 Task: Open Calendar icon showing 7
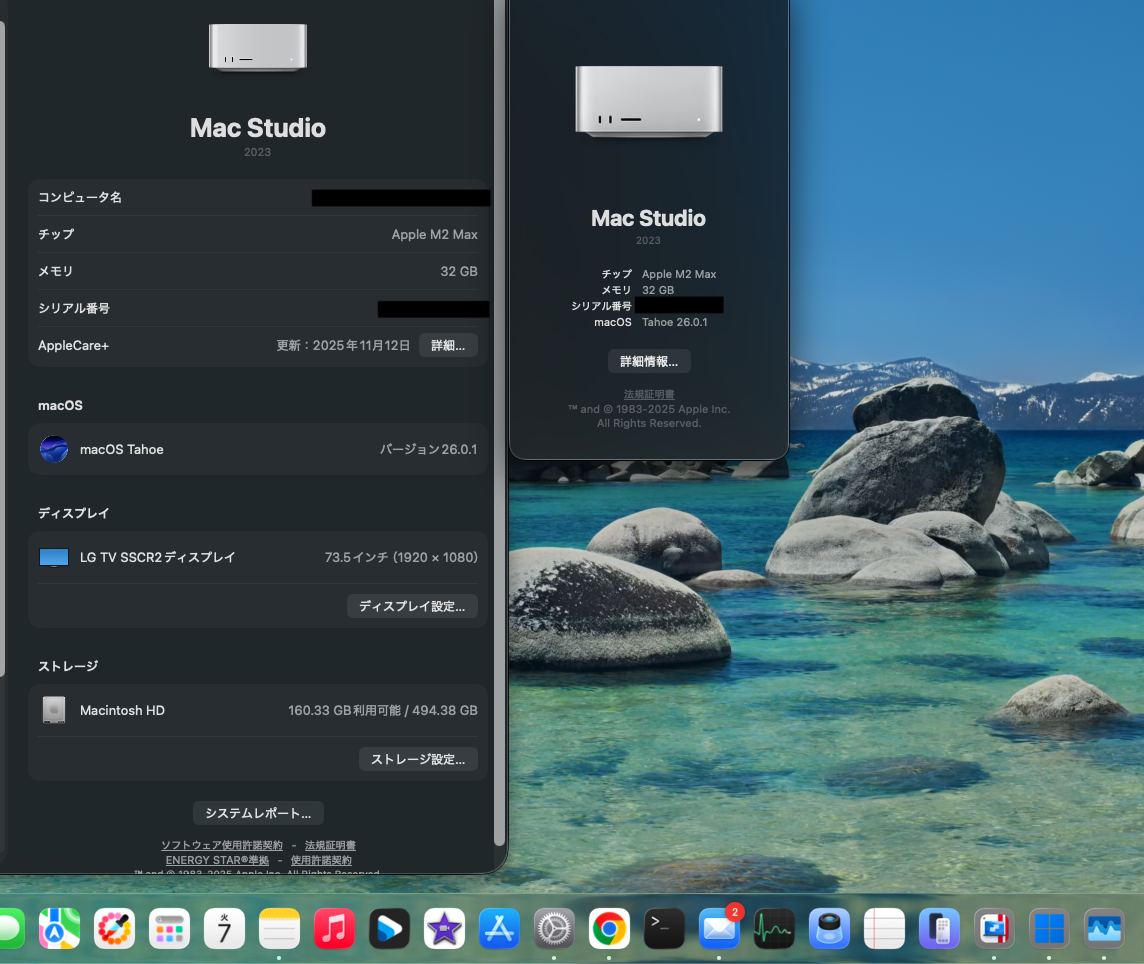(224, 929)
